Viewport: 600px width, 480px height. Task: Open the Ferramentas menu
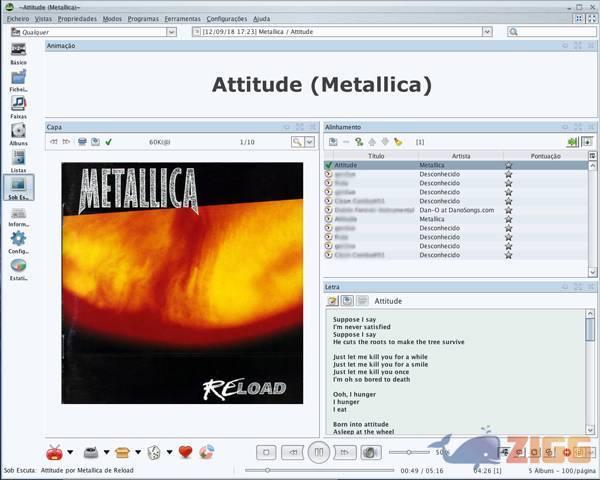coord(182,19)
